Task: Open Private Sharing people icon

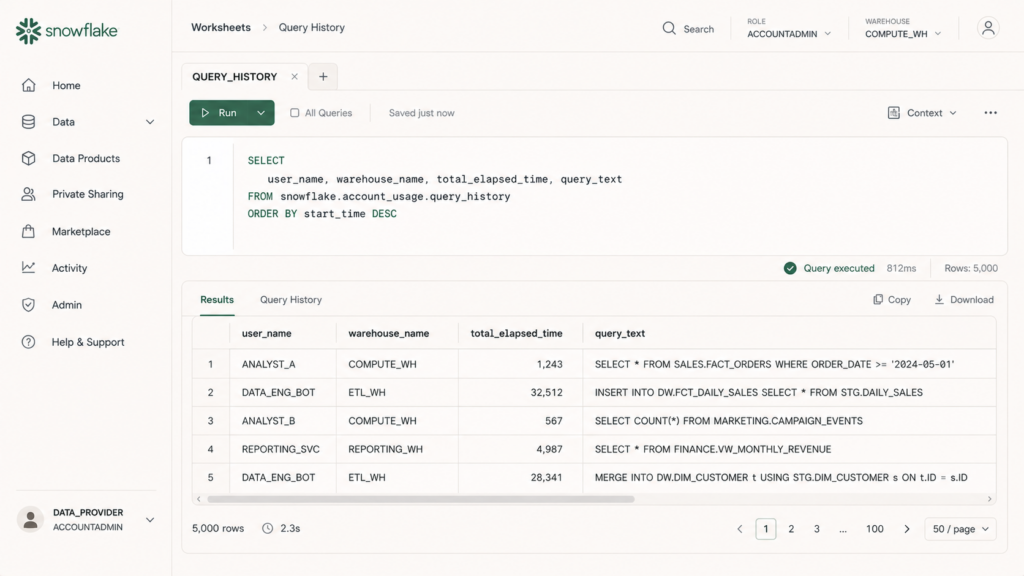Action: pos(28,194)
